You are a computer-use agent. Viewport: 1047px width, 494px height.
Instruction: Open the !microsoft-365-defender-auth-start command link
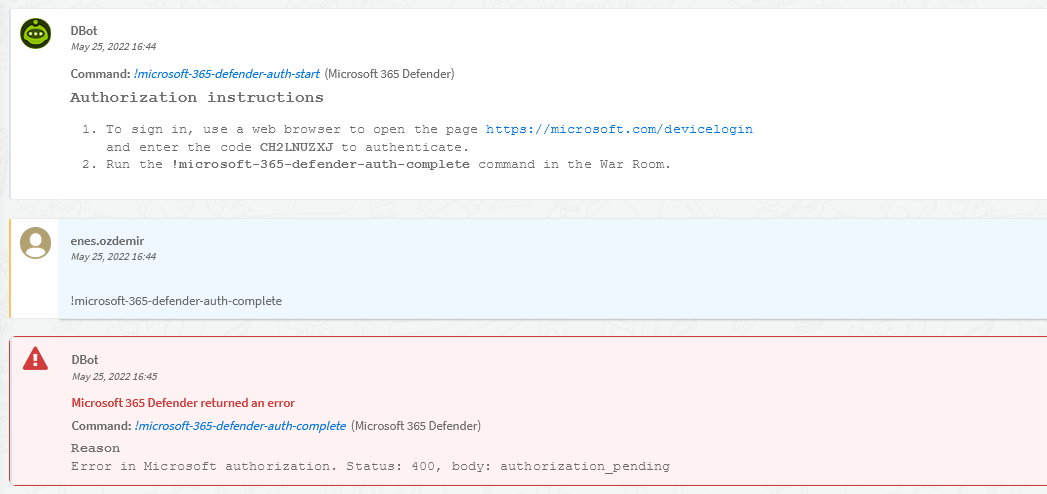[x=226, y=73]
